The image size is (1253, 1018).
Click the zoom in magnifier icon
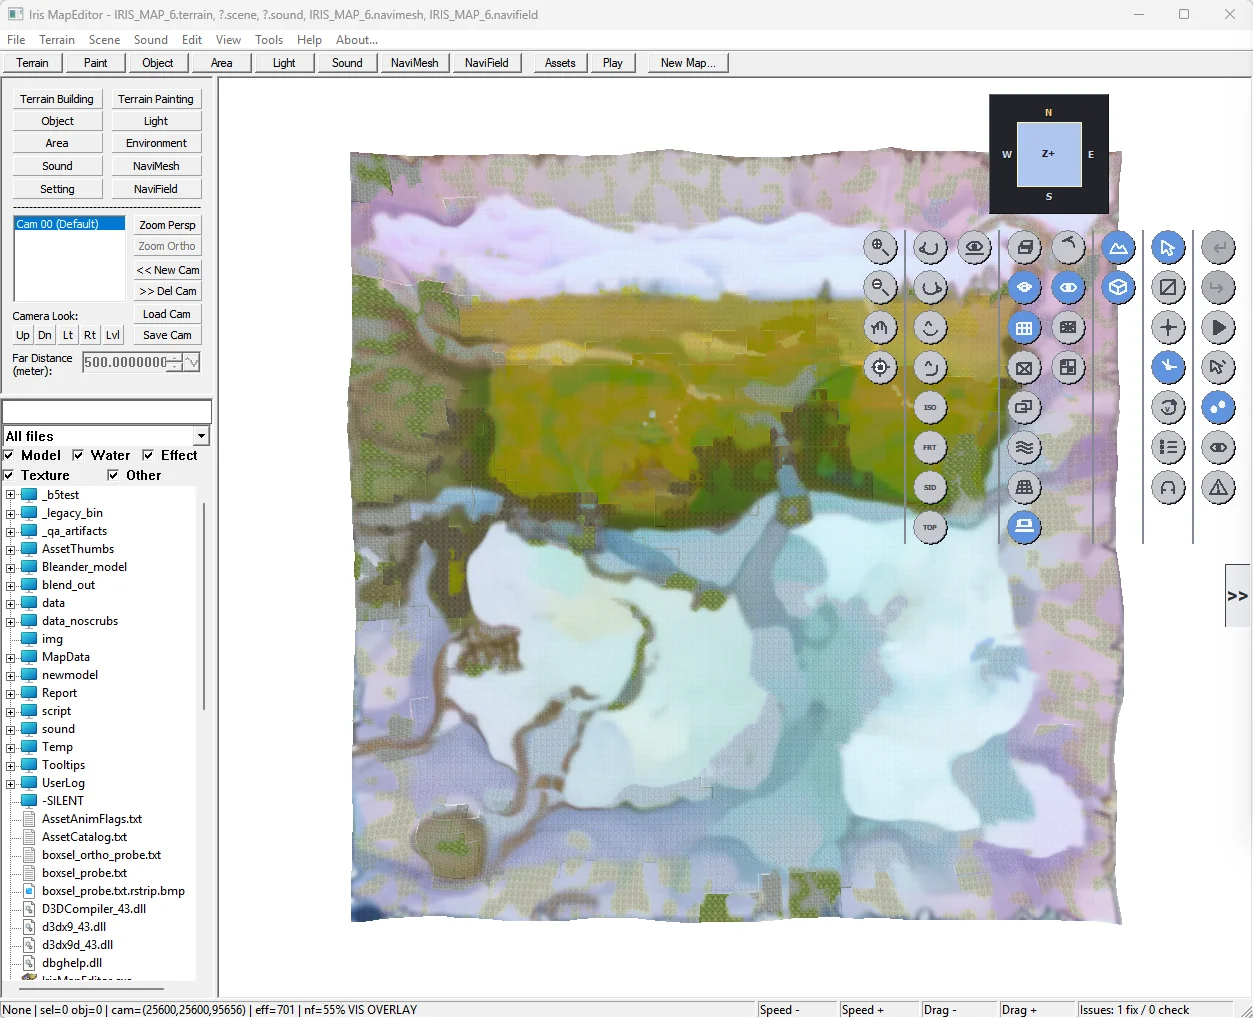click(880, 247)
